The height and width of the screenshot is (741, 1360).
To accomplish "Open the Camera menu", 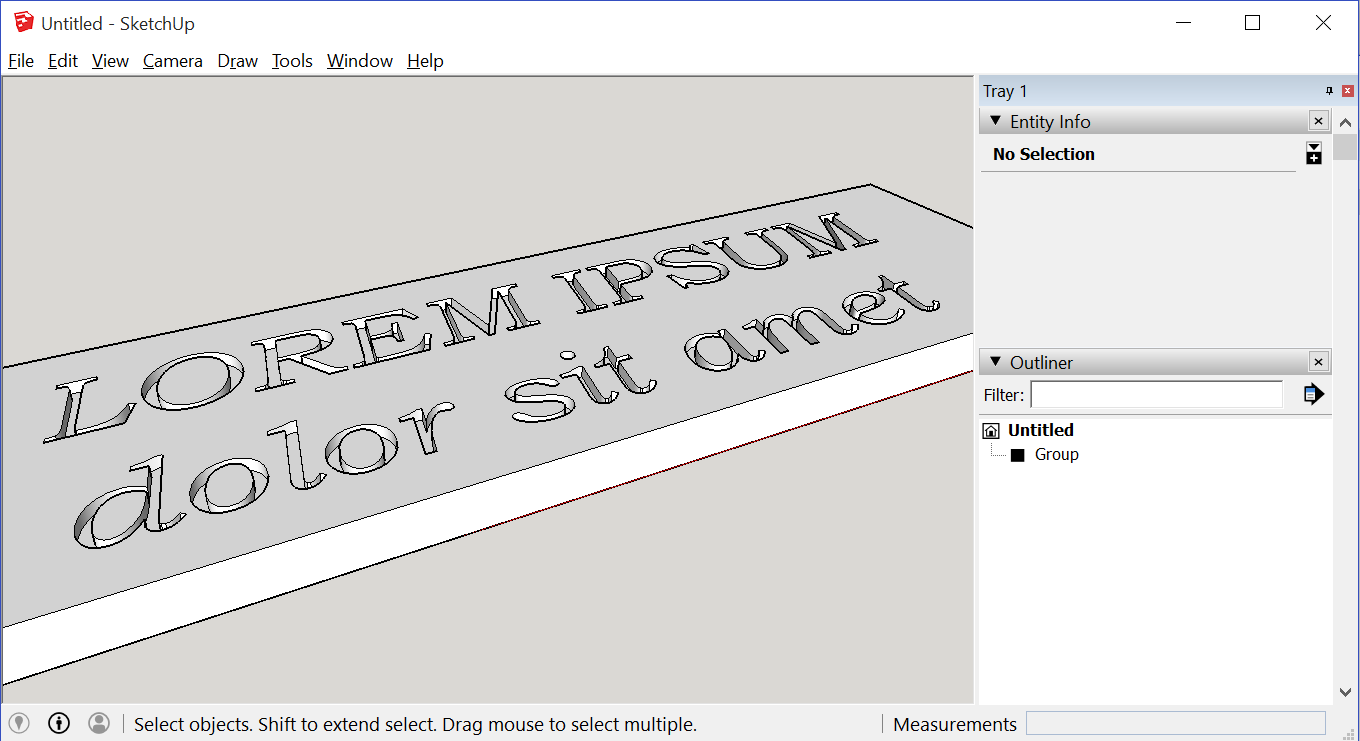I will coord(173,61).
